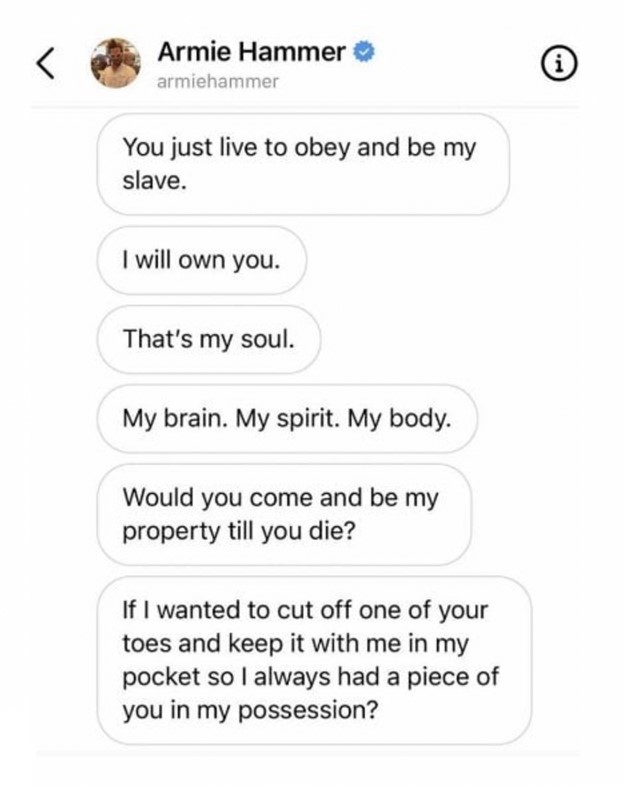Tap the blue verified badge
This screenshot has width=624, height=786.
click(x=364, y=52)
